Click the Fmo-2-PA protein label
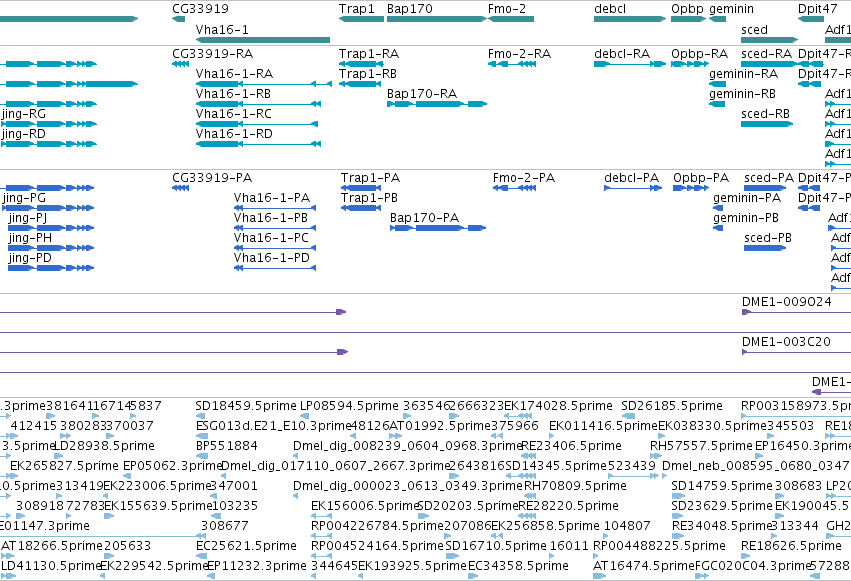Viewport: 851px width, 581px height. coord(524,178)
